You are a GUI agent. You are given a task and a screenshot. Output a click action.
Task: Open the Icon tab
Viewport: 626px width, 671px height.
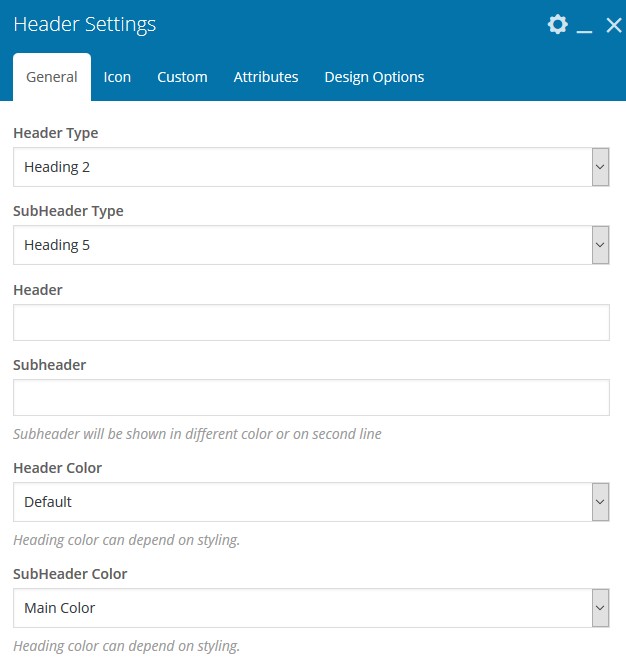click(117, 77)
